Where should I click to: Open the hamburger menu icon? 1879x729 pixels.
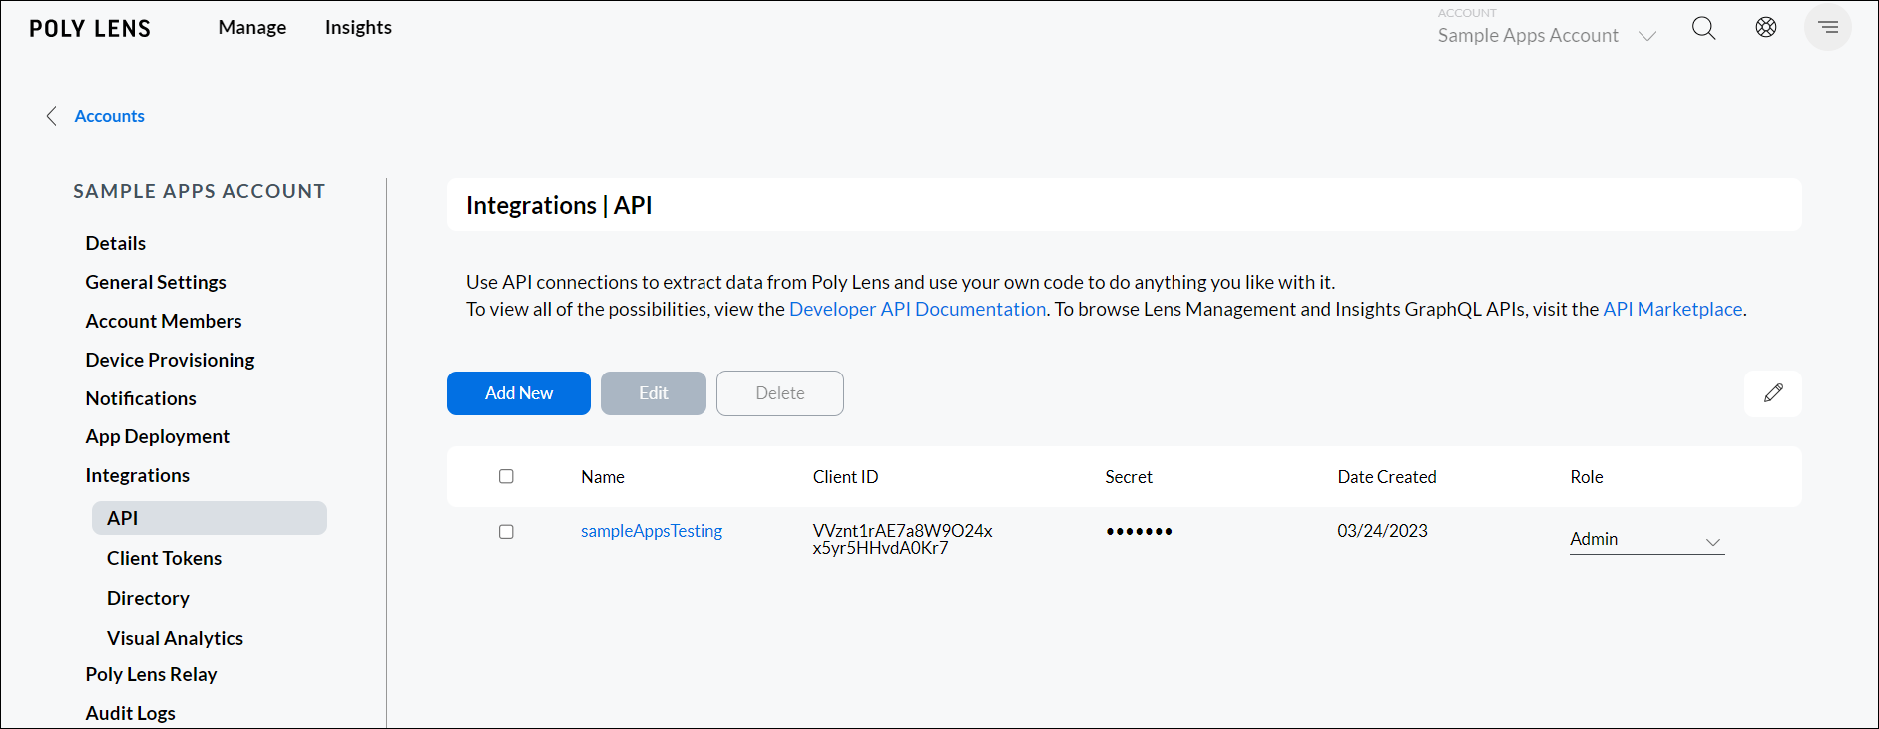(x=1828, y=27)
